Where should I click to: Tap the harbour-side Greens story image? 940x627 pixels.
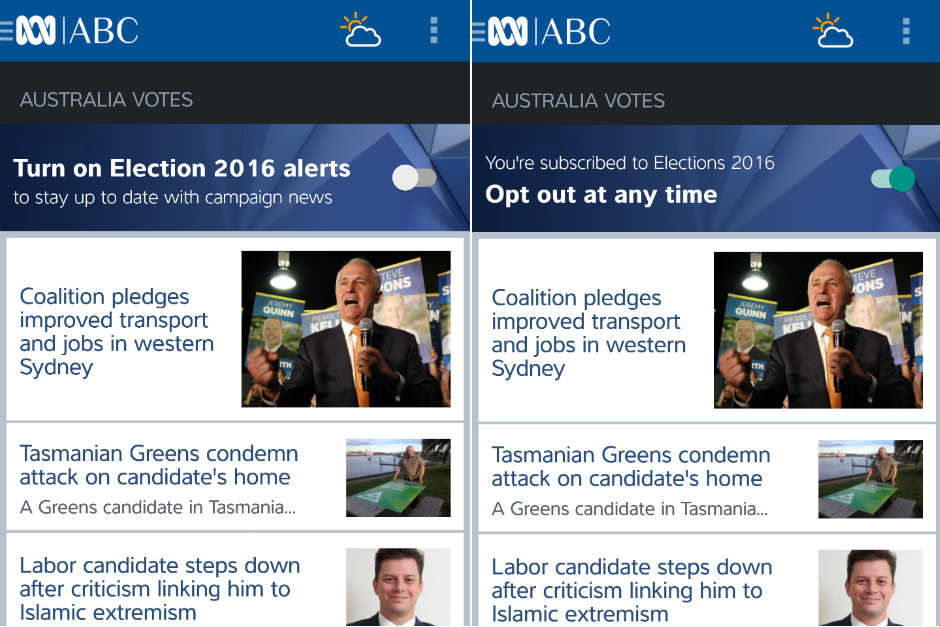[398, 478]
